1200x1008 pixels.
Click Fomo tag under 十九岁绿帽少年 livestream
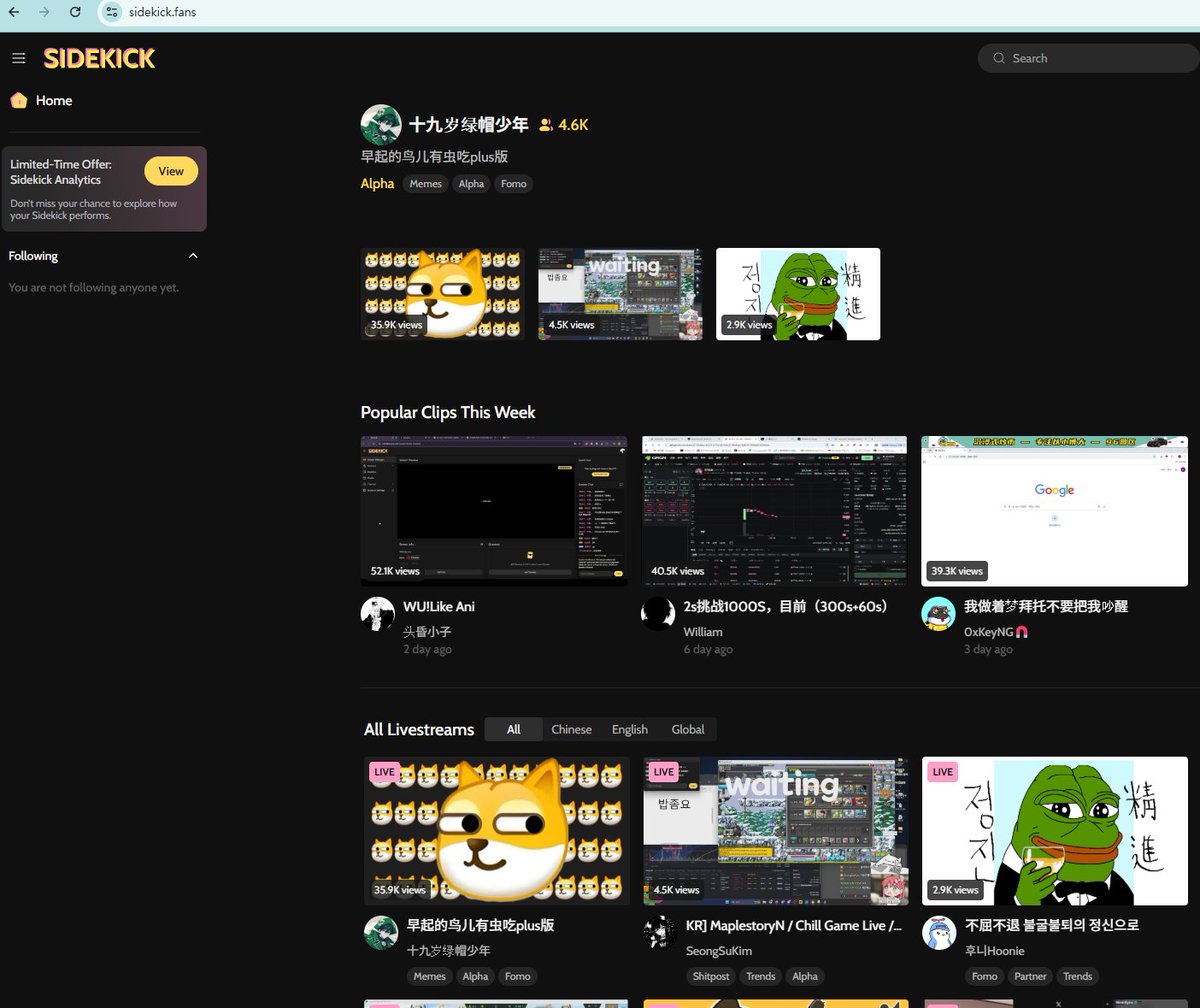pos(517,976)
